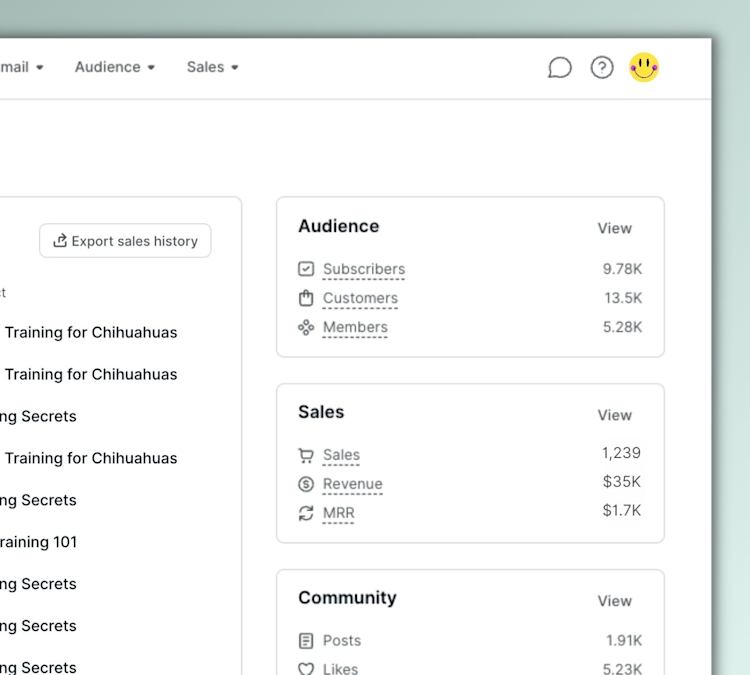
Task: Select the raining 101 sales row
Action: (38, 542)
